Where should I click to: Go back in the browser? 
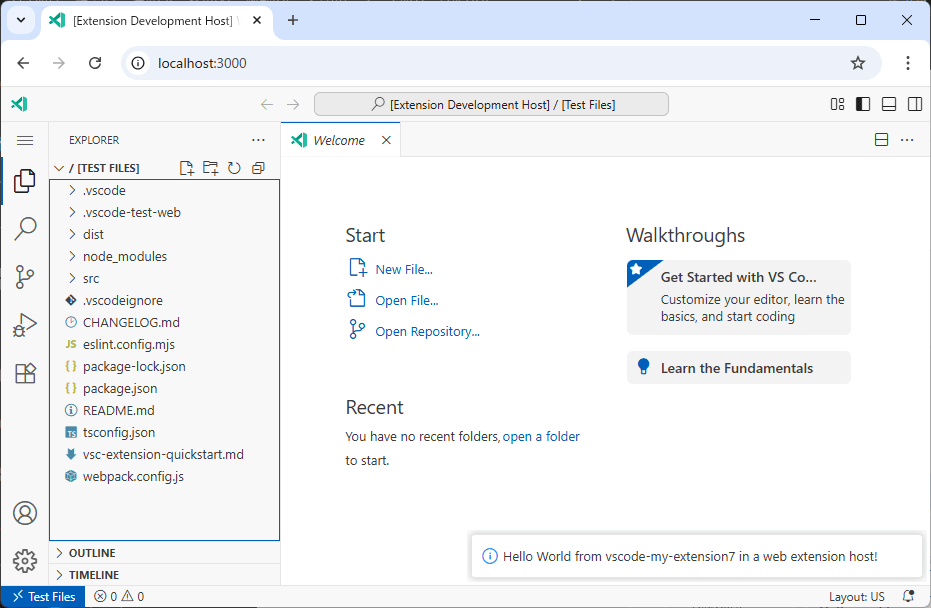click(x=23, y=63)
